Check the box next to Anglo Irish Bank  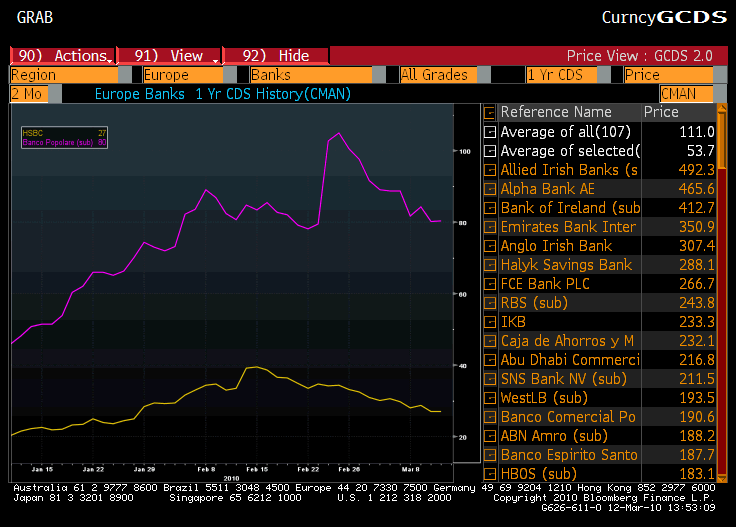pyautogui.click(x=490, y=246)
